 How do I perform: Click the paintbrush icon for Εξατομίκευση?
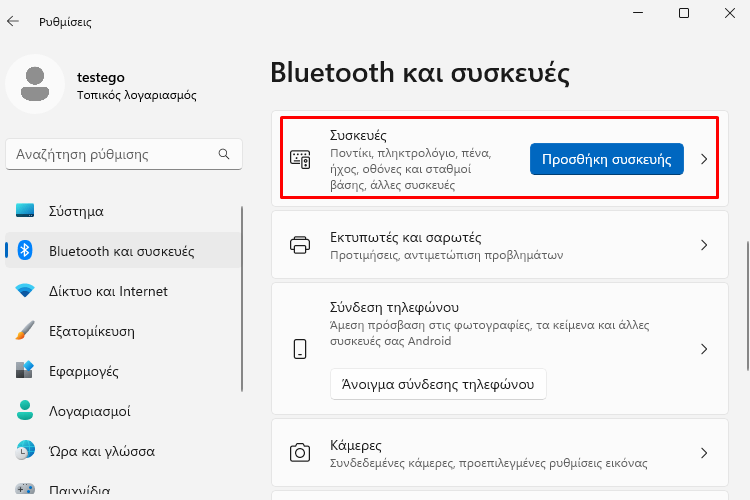(x=25, y=331)
